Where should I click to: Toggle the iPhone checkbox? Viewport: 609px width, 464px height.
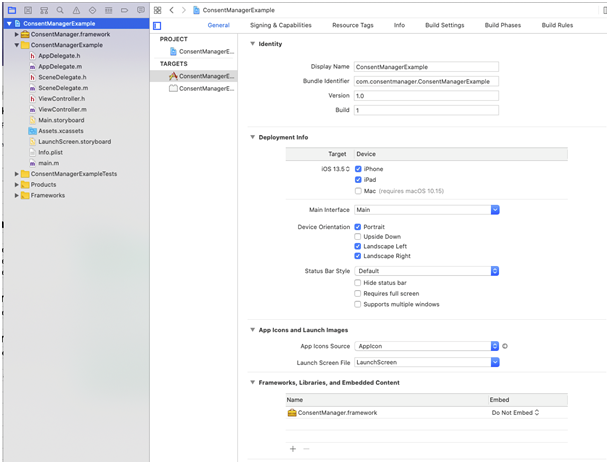[x=358, y=169]
